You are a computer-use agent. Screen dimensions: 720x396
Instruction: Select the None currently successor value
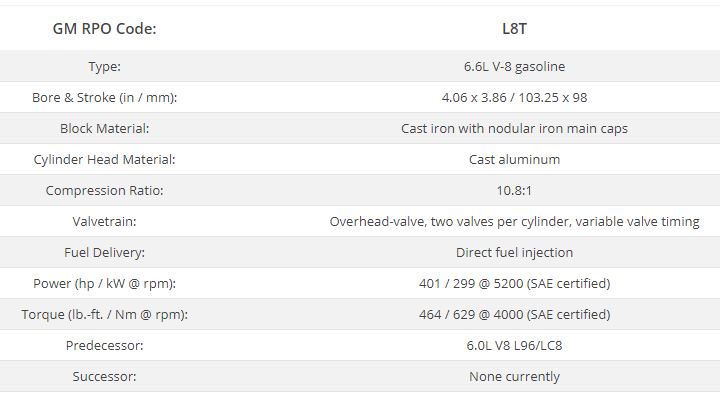(x=514, y=376)
